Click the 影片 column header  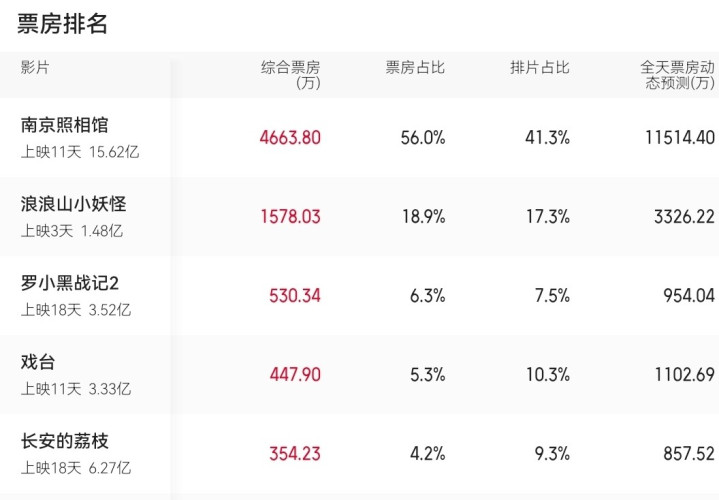point(35,67)
